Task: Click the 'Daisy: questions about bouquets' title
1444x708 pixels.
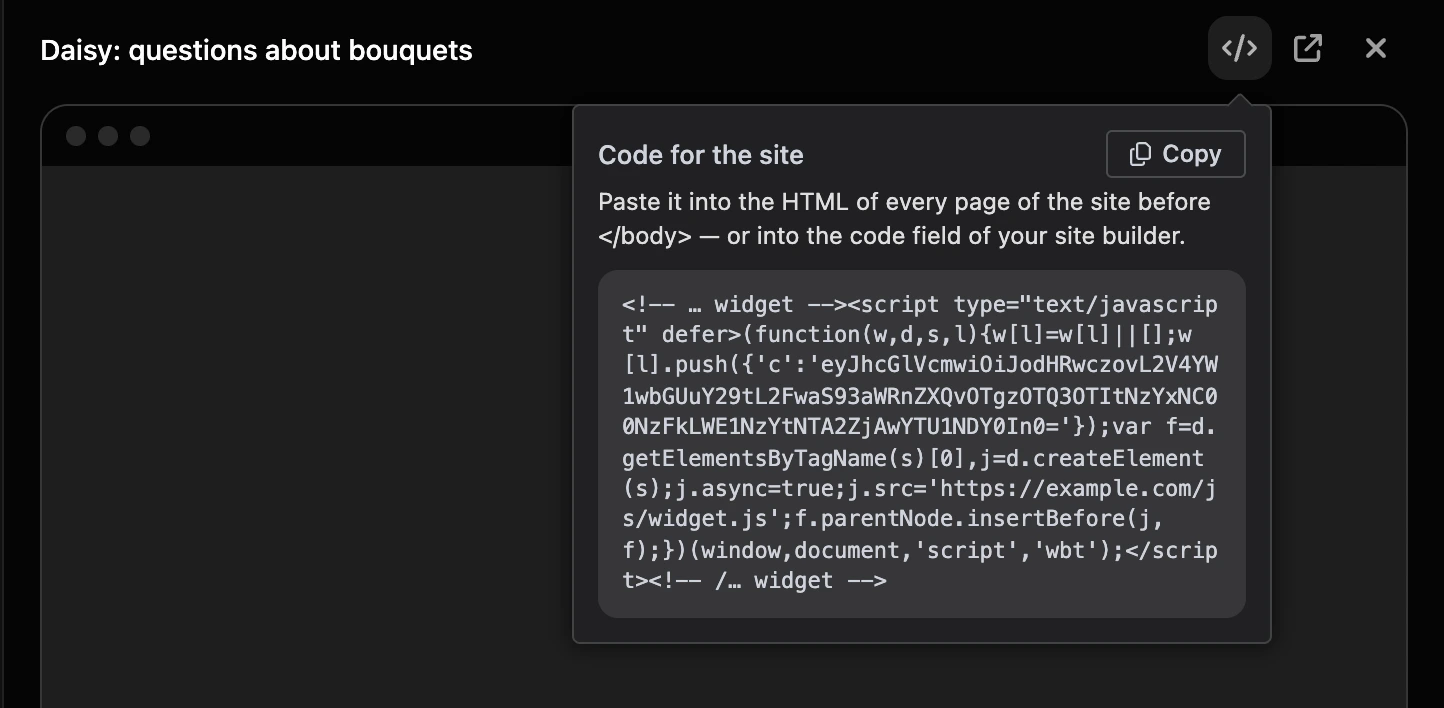Action: point(256,50)
